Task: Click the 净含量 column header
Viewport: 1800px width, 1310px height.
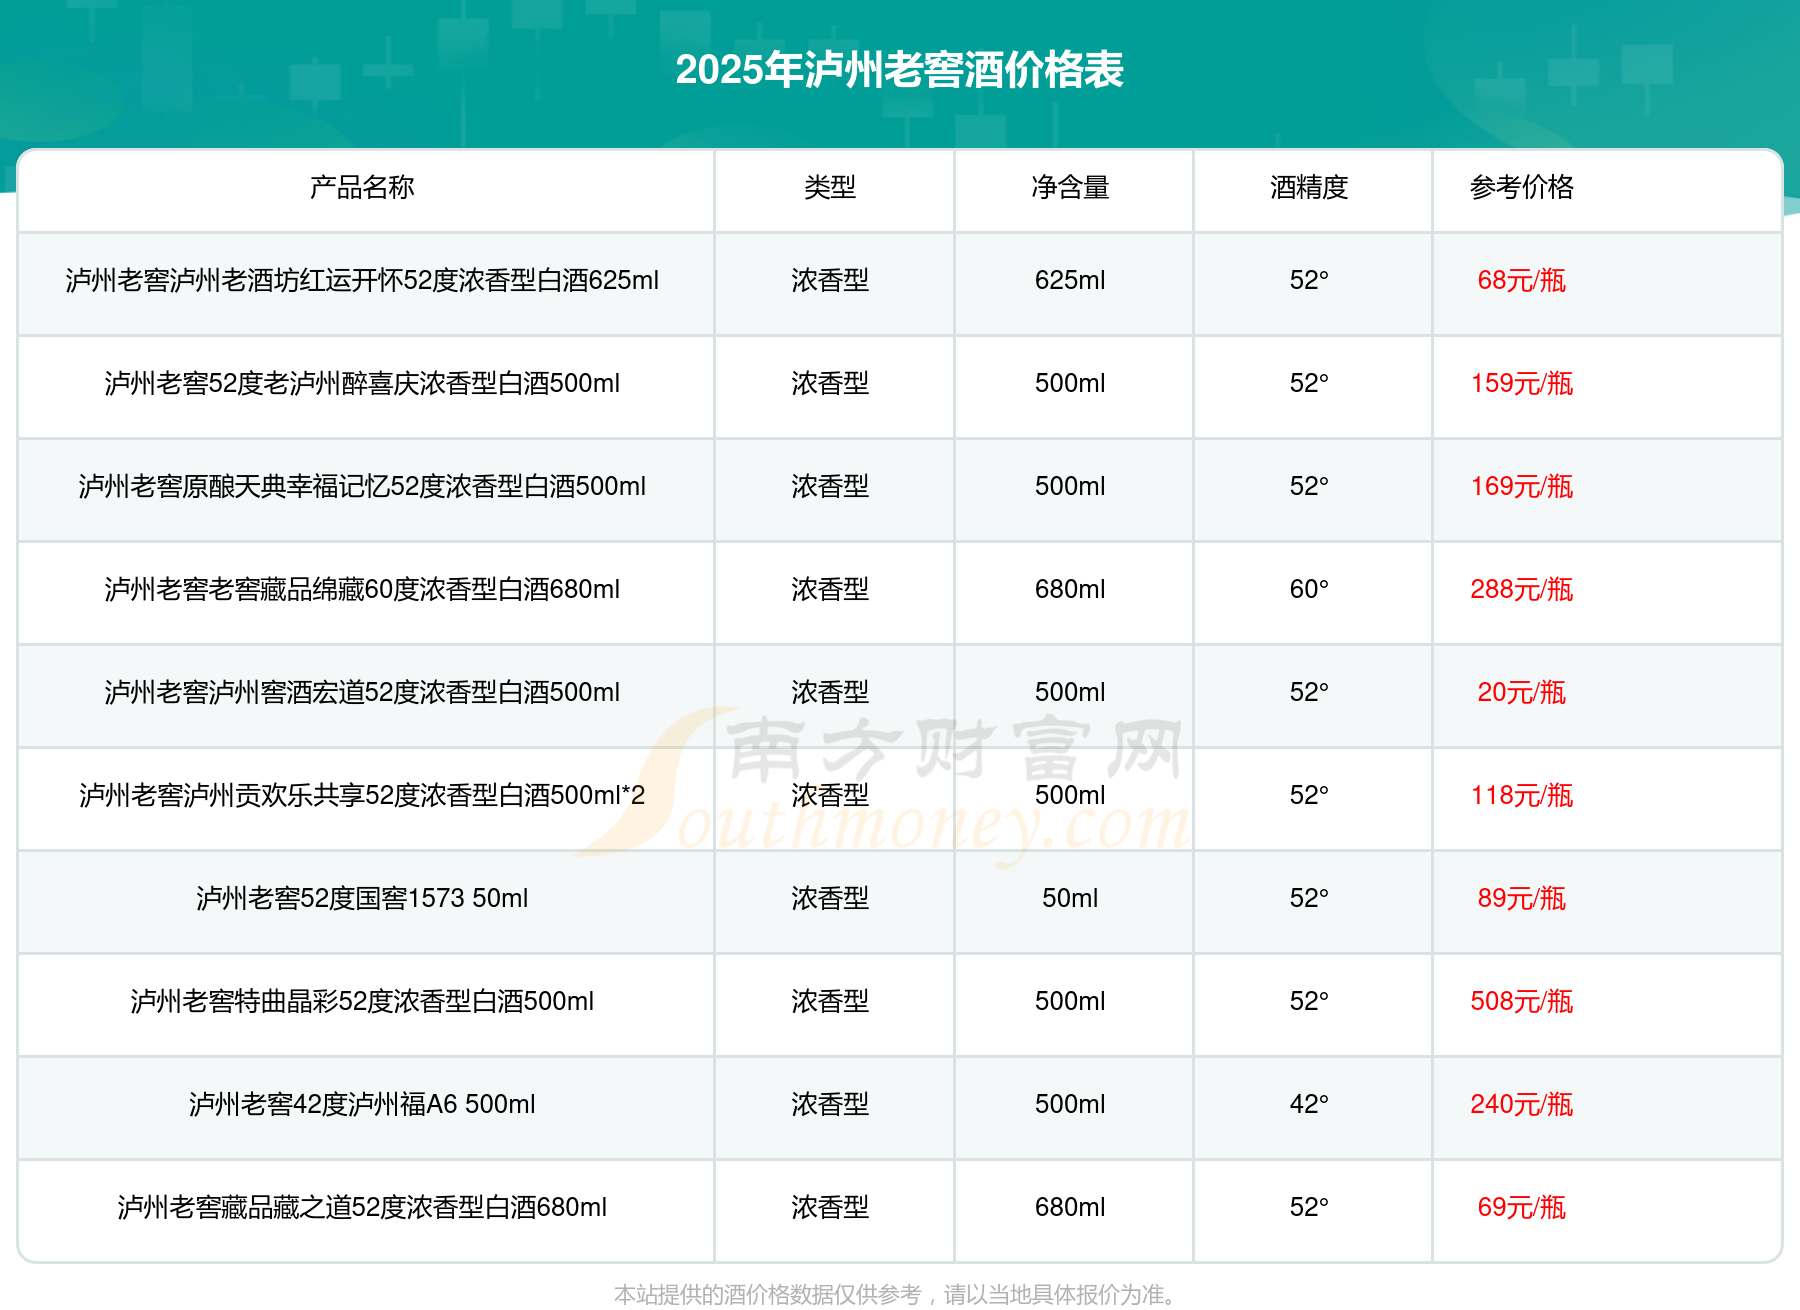Action: coord(1070,187)
